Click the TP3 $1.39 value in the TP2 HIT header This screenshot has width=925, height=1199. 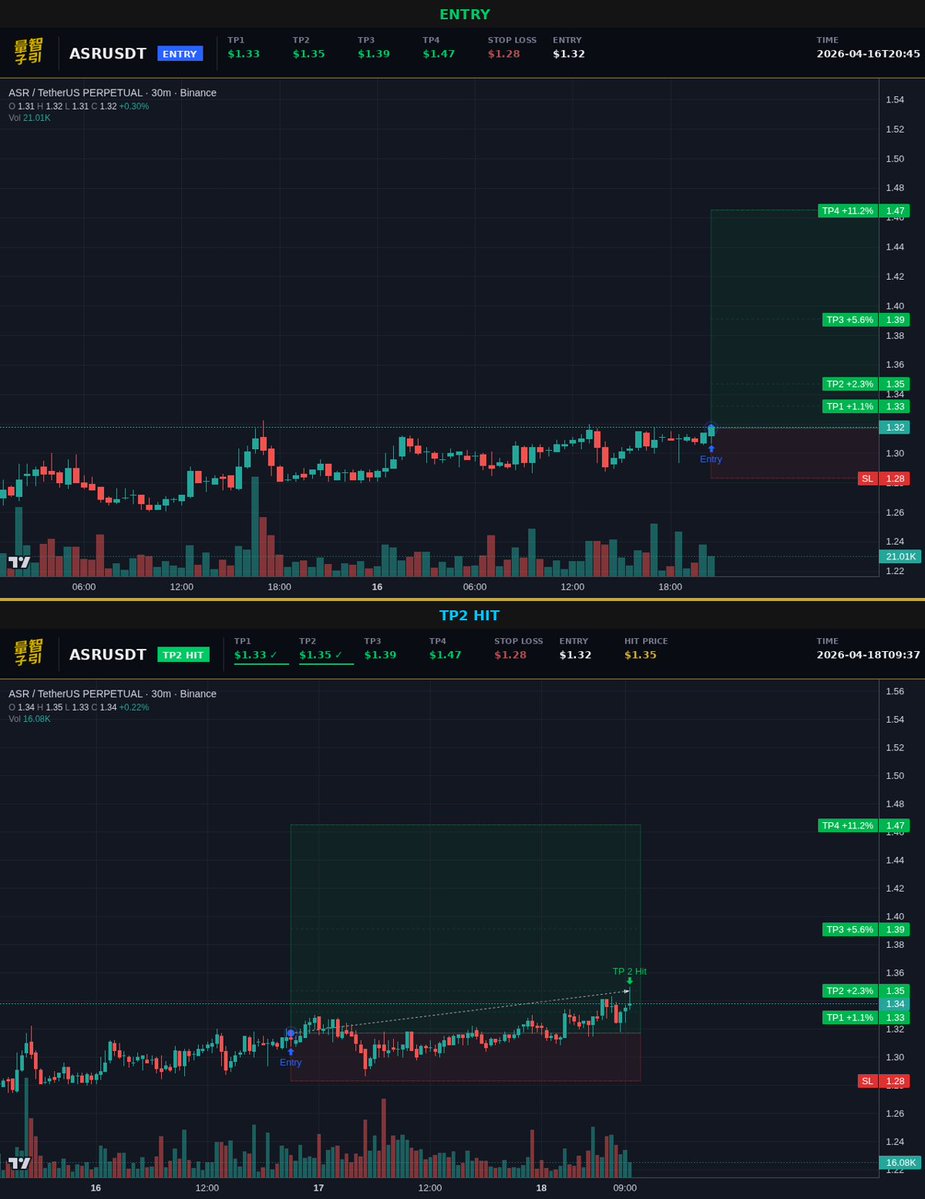[380, 655]
